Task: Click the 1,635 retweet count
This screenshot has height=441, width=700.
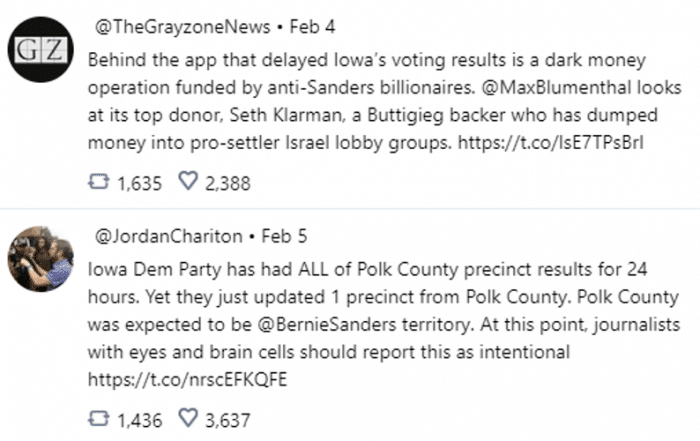Action: coord(139,183)
